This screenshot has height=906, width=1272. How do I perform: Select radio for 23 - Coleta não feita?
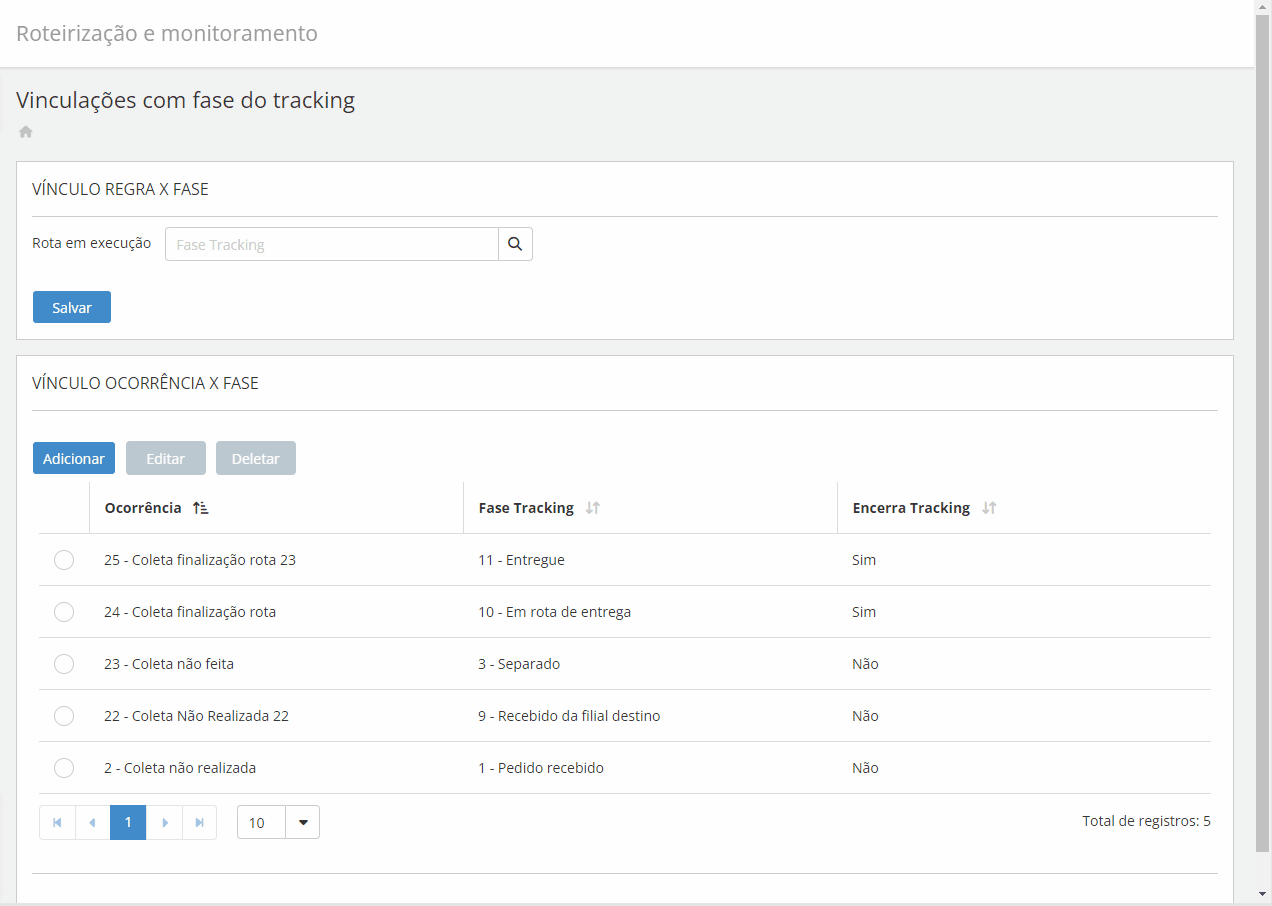pos(64,664)
